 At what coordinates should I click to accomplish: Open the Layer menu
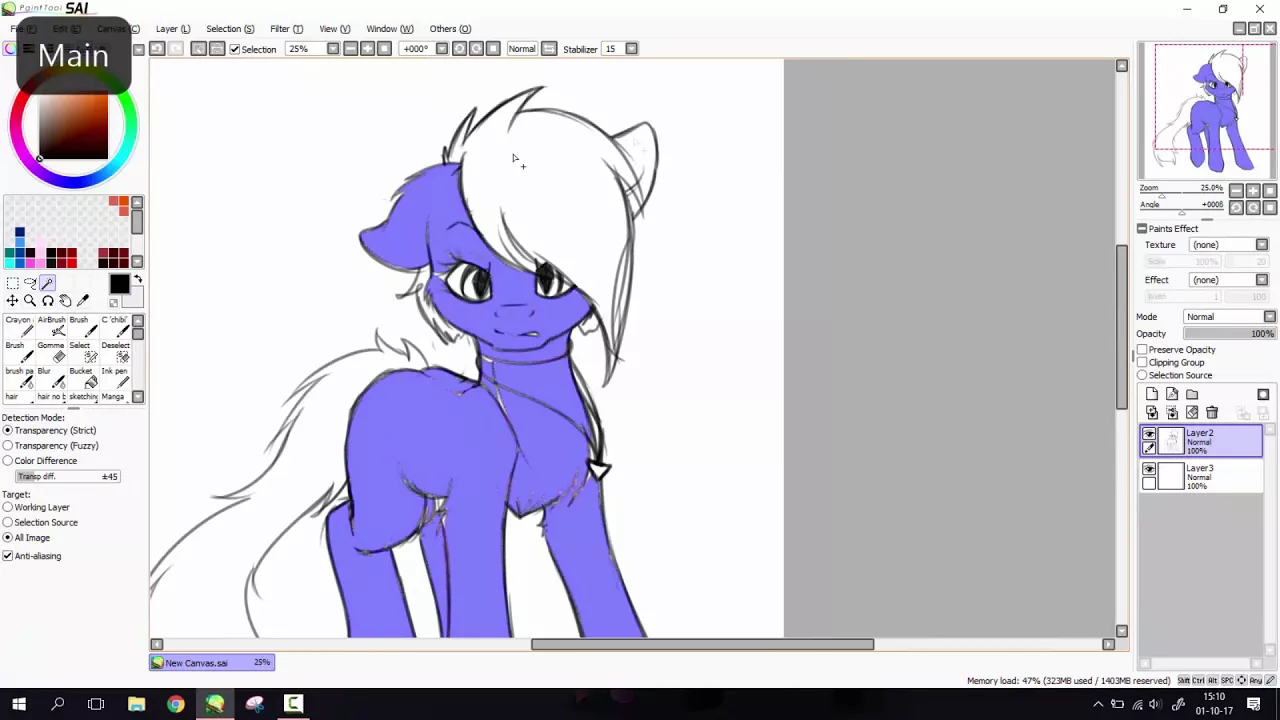(x=173, y=29)
